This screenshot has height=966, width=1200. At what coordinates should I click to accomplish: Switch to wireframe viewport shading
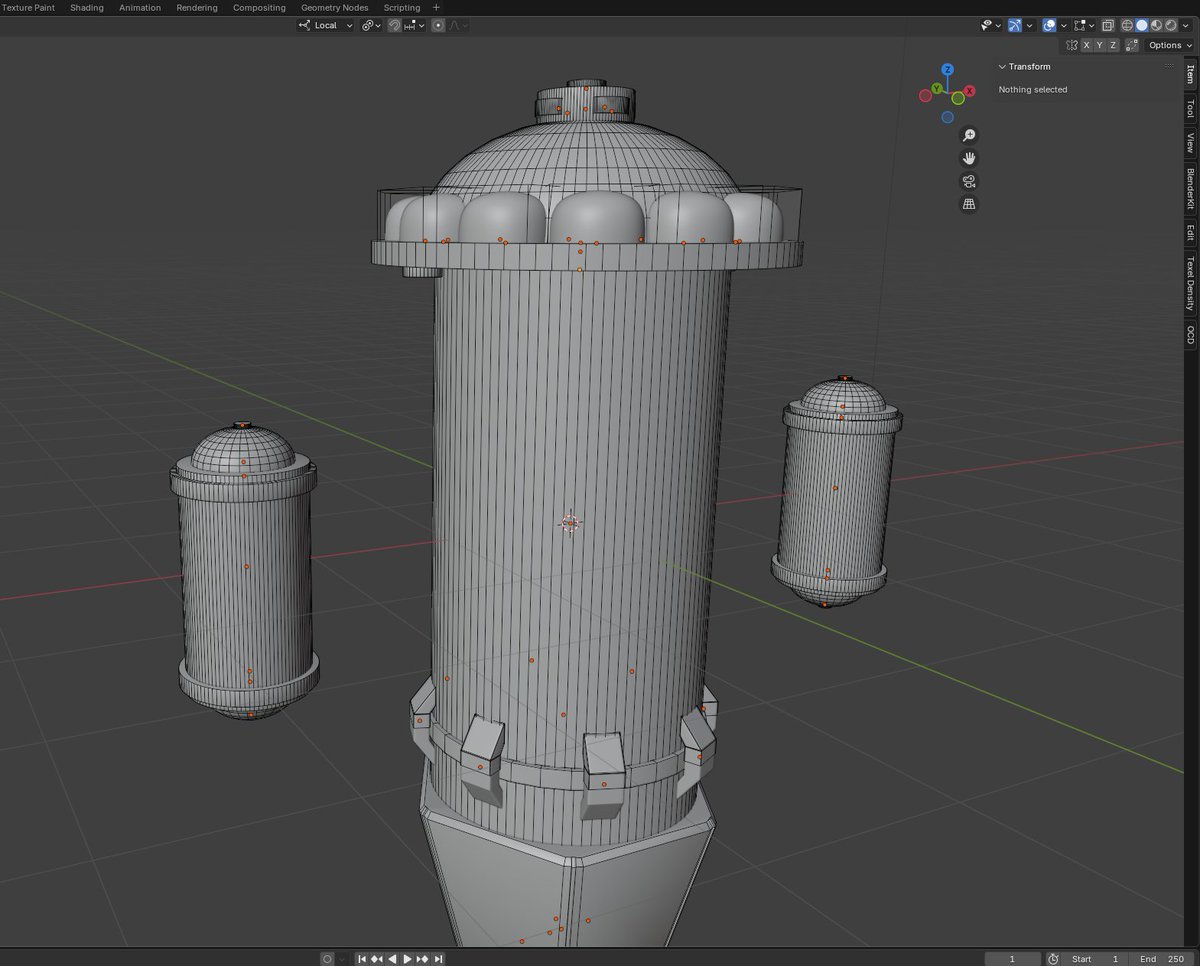(1127, 25)
